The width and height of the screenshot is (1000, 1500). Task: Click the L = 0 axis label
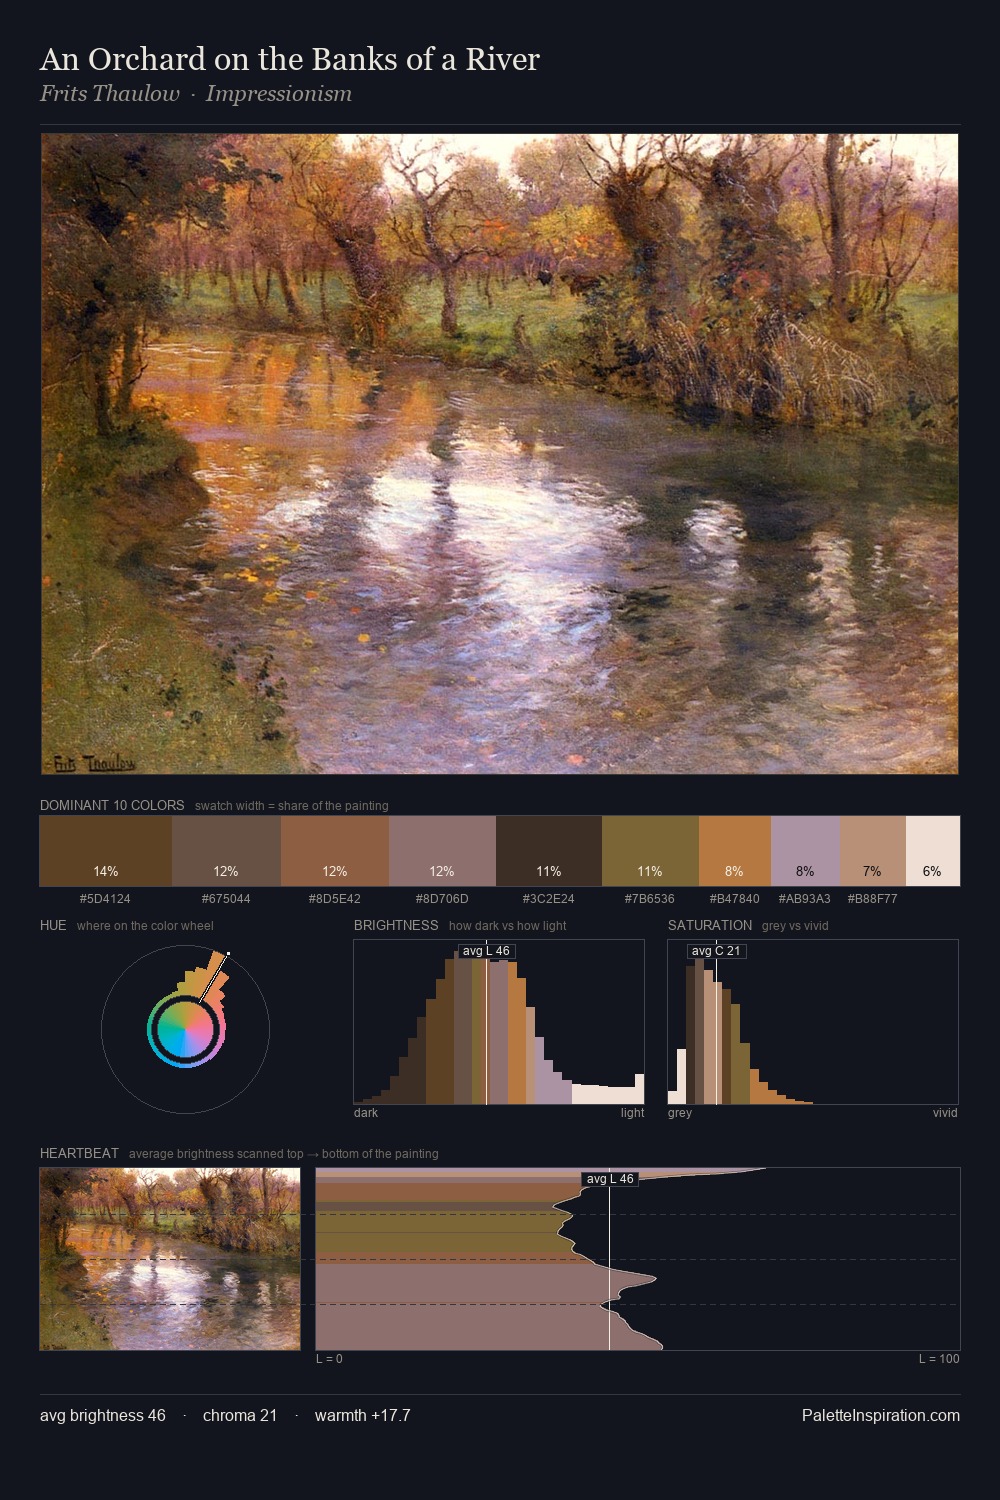tap(329, 1359)
